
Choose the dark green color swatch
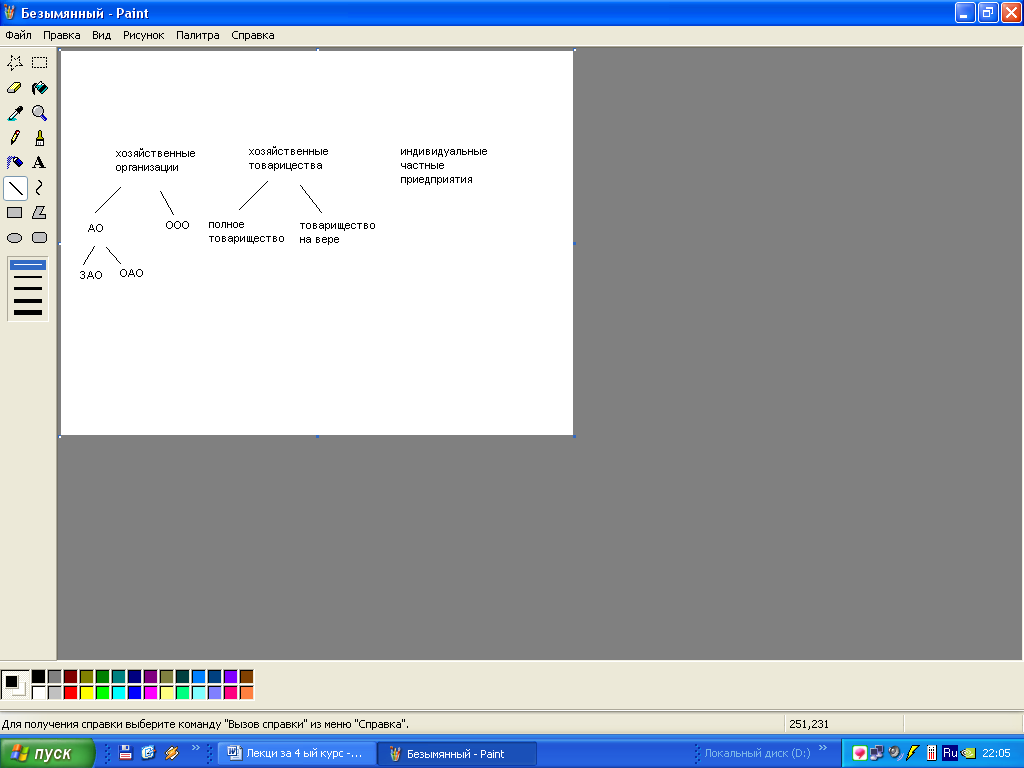[103, 677]
